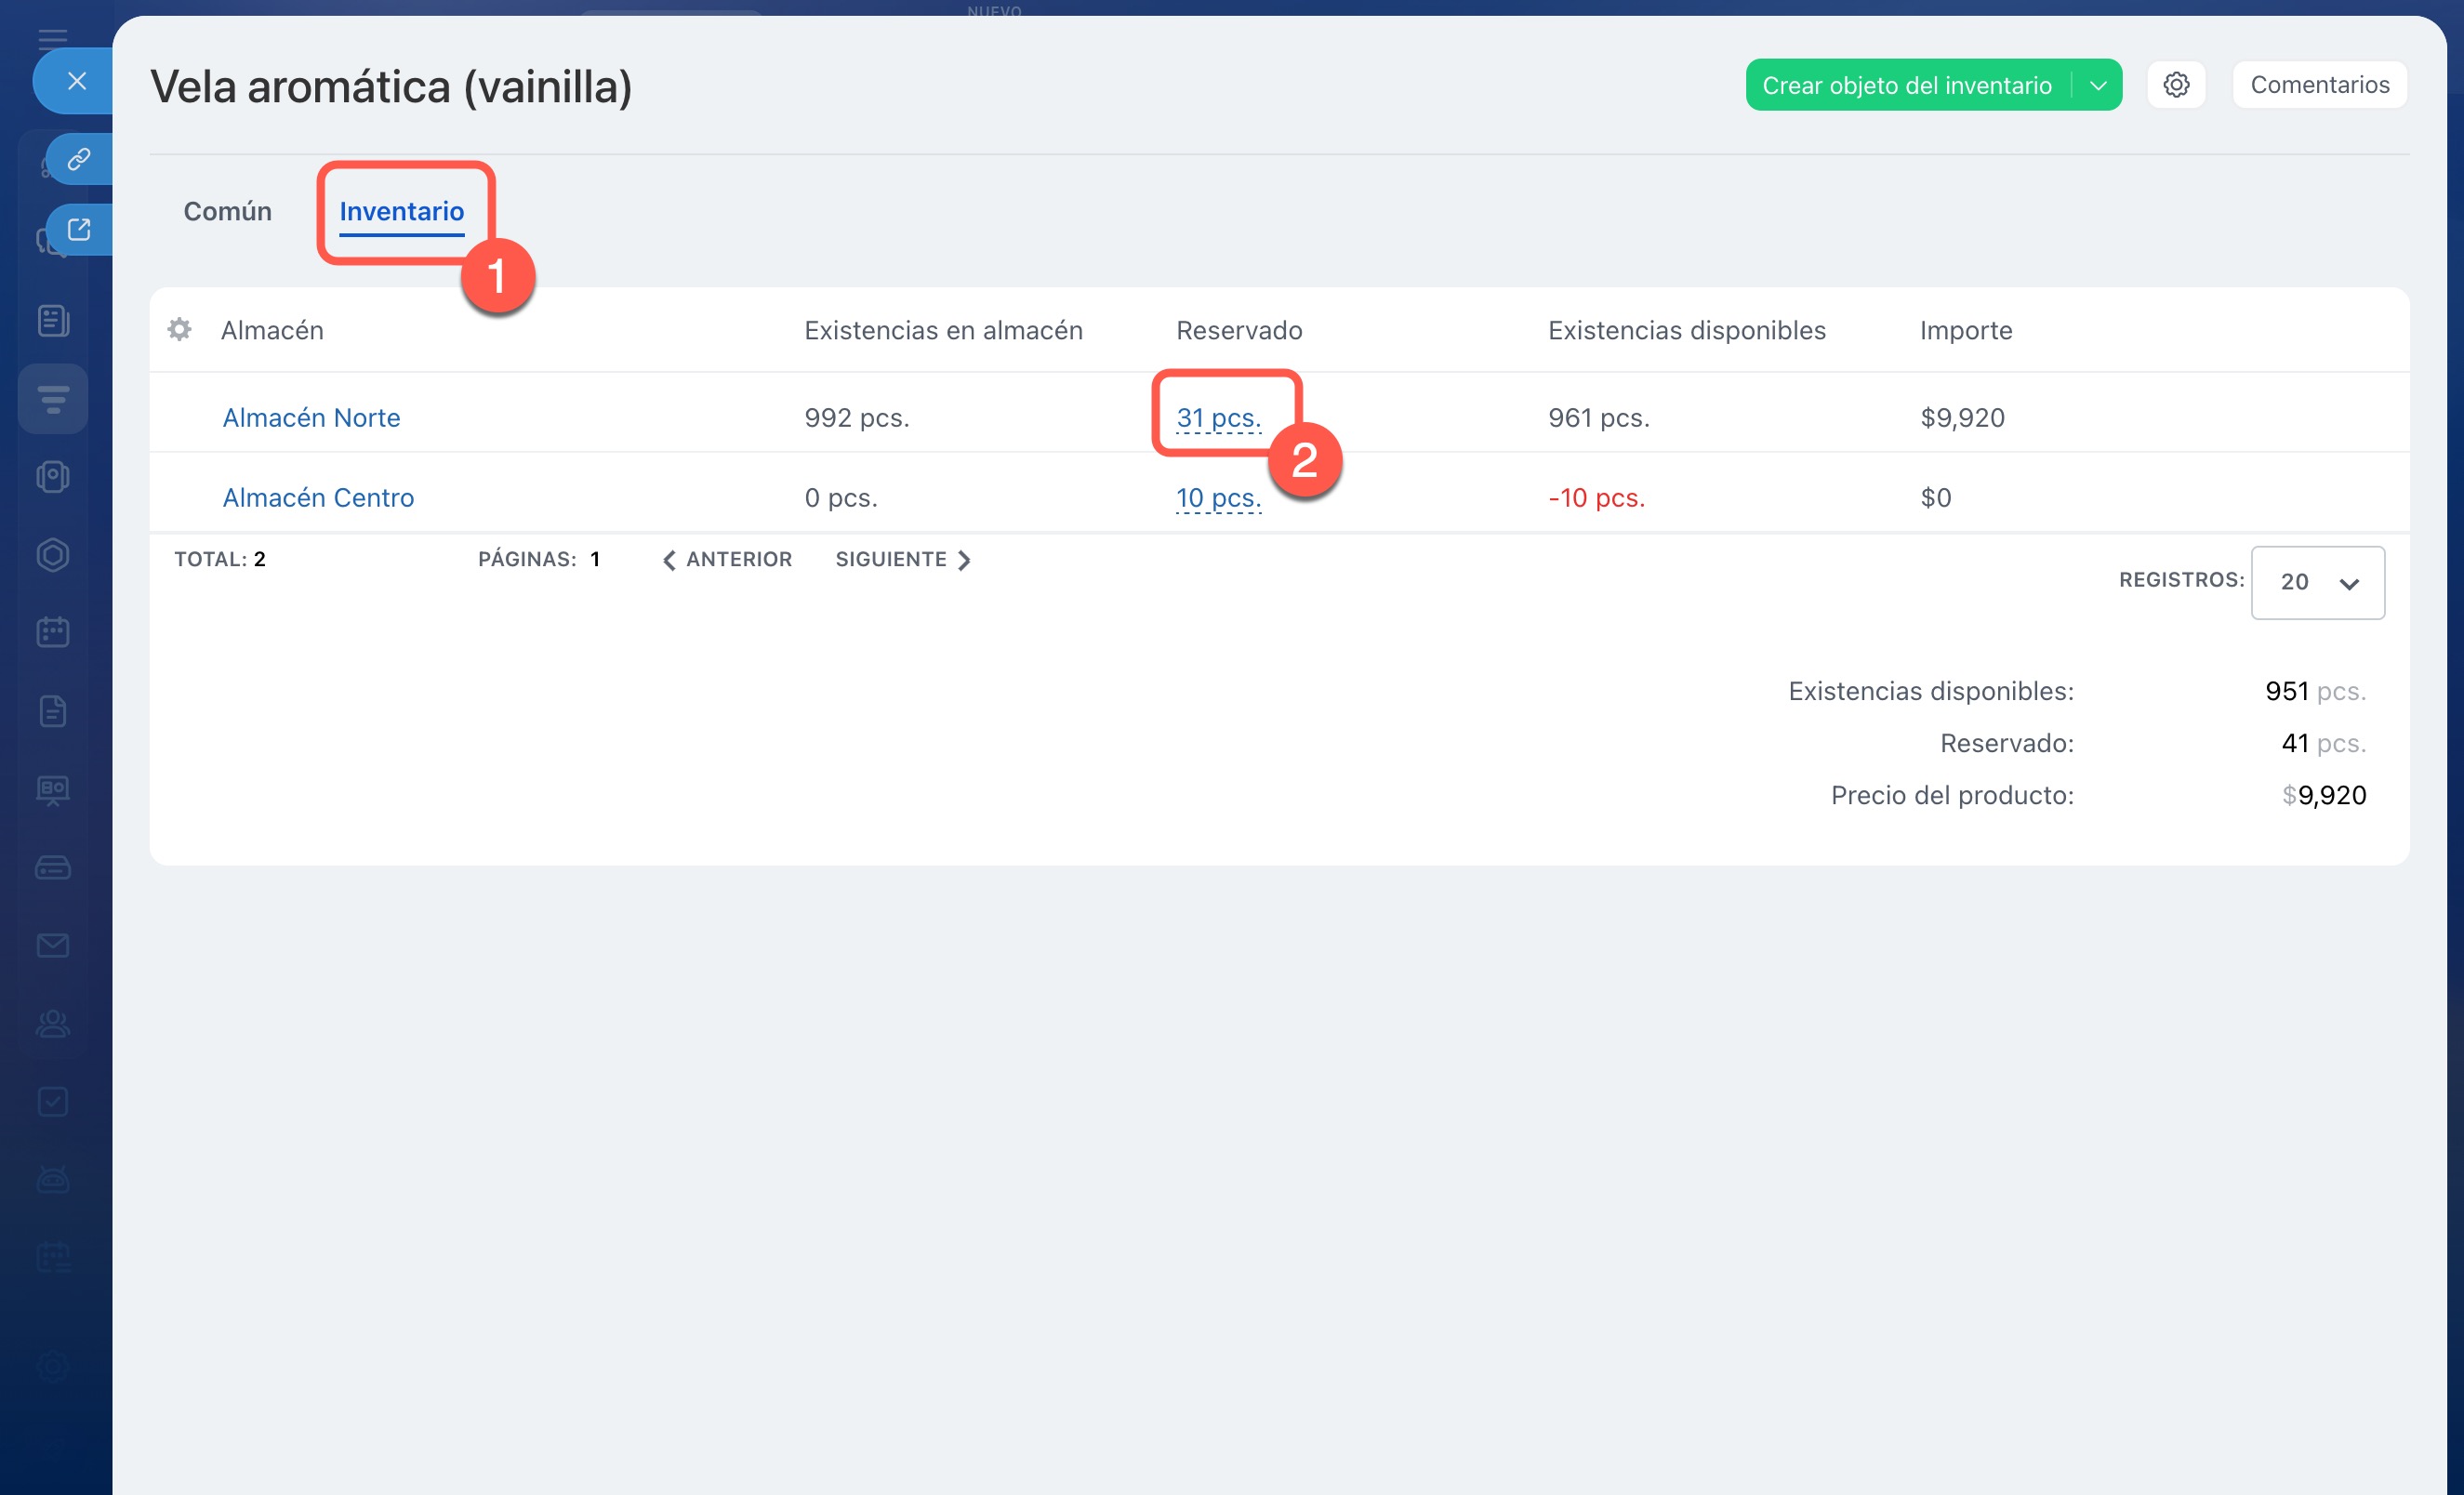Click the table settings gear near Almacén

[179, 330]
